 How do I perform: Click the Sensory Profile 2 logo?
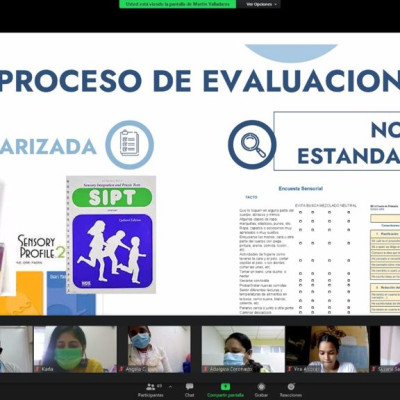[41, 247]
